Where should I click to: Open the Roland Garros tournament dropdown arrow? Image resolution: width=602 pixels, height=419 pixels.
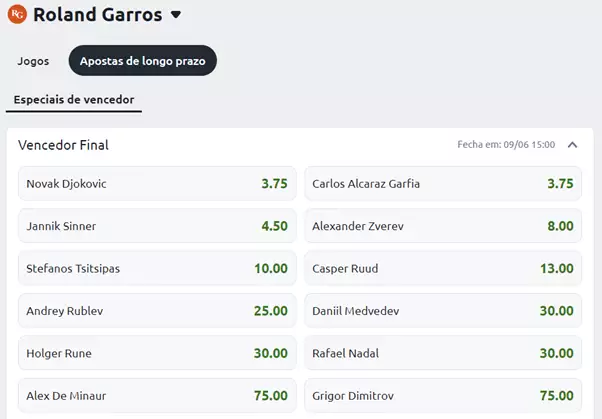point(176,15)
